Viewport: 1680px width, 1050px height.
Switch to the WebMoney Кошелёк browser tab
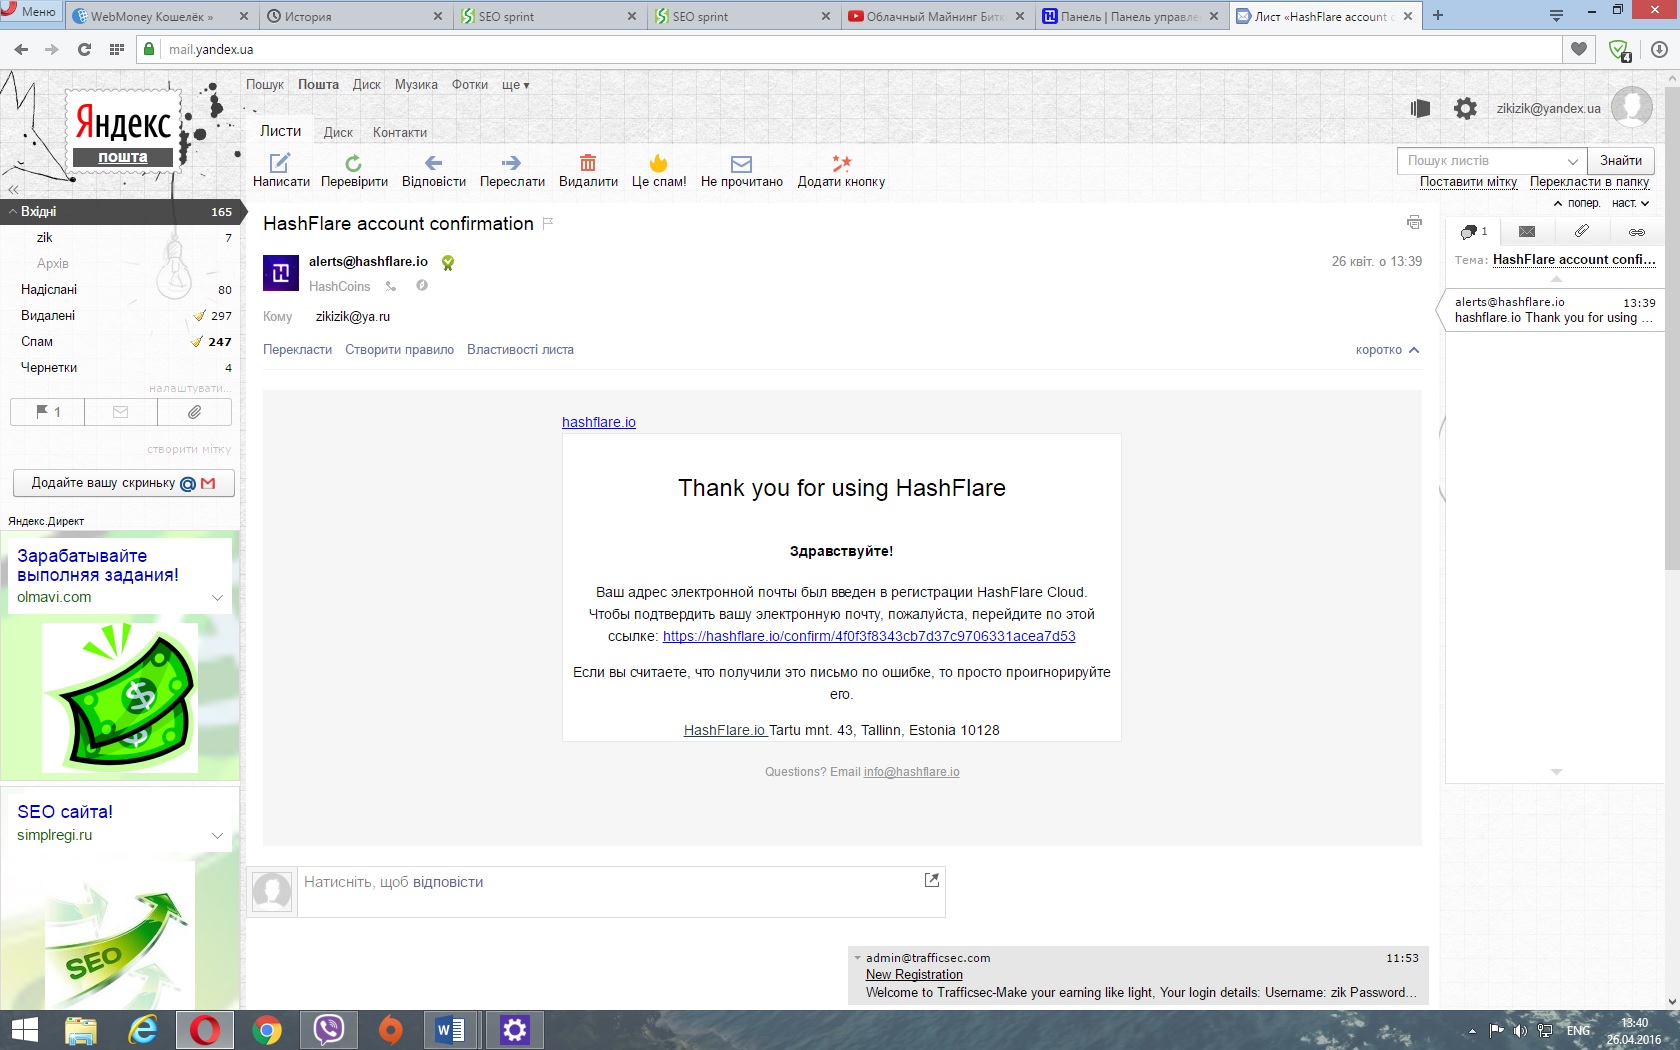[160, 16]
